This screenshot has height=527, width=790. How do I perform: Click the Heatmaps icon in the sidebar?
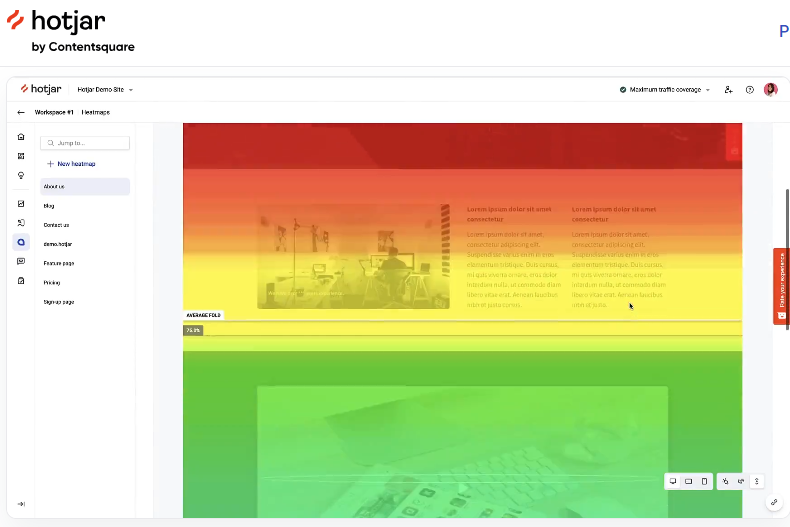pos(21,242)
